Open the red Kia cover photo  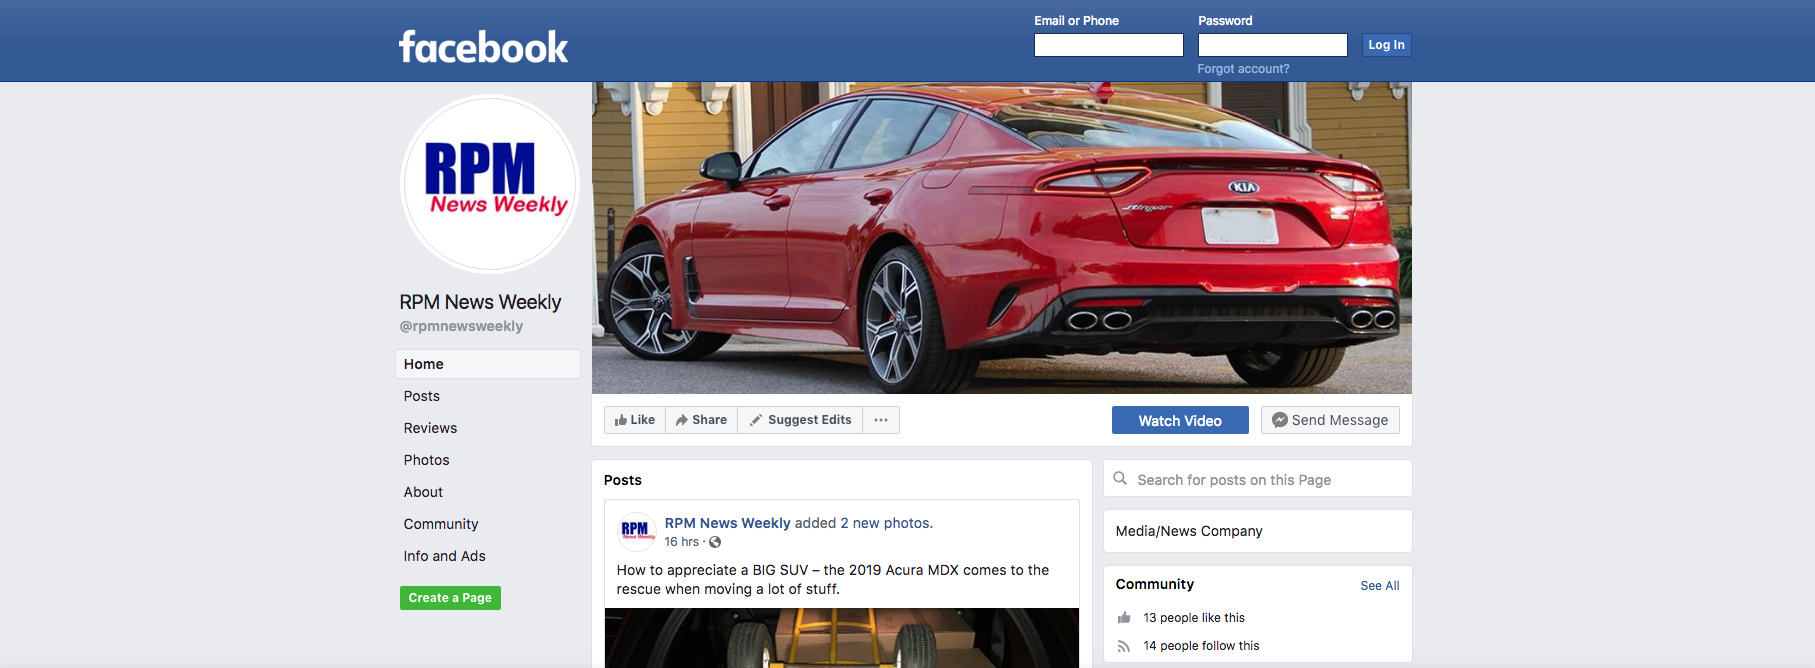[x=1001, y=238]
